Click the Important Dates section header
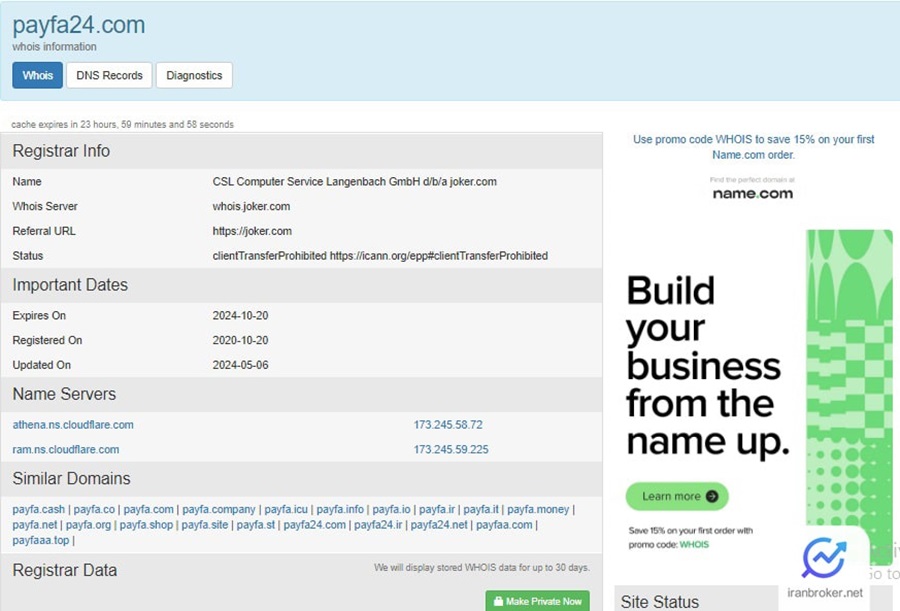The height and width of the screenshot is (611, 900). (x=70, y=285)
